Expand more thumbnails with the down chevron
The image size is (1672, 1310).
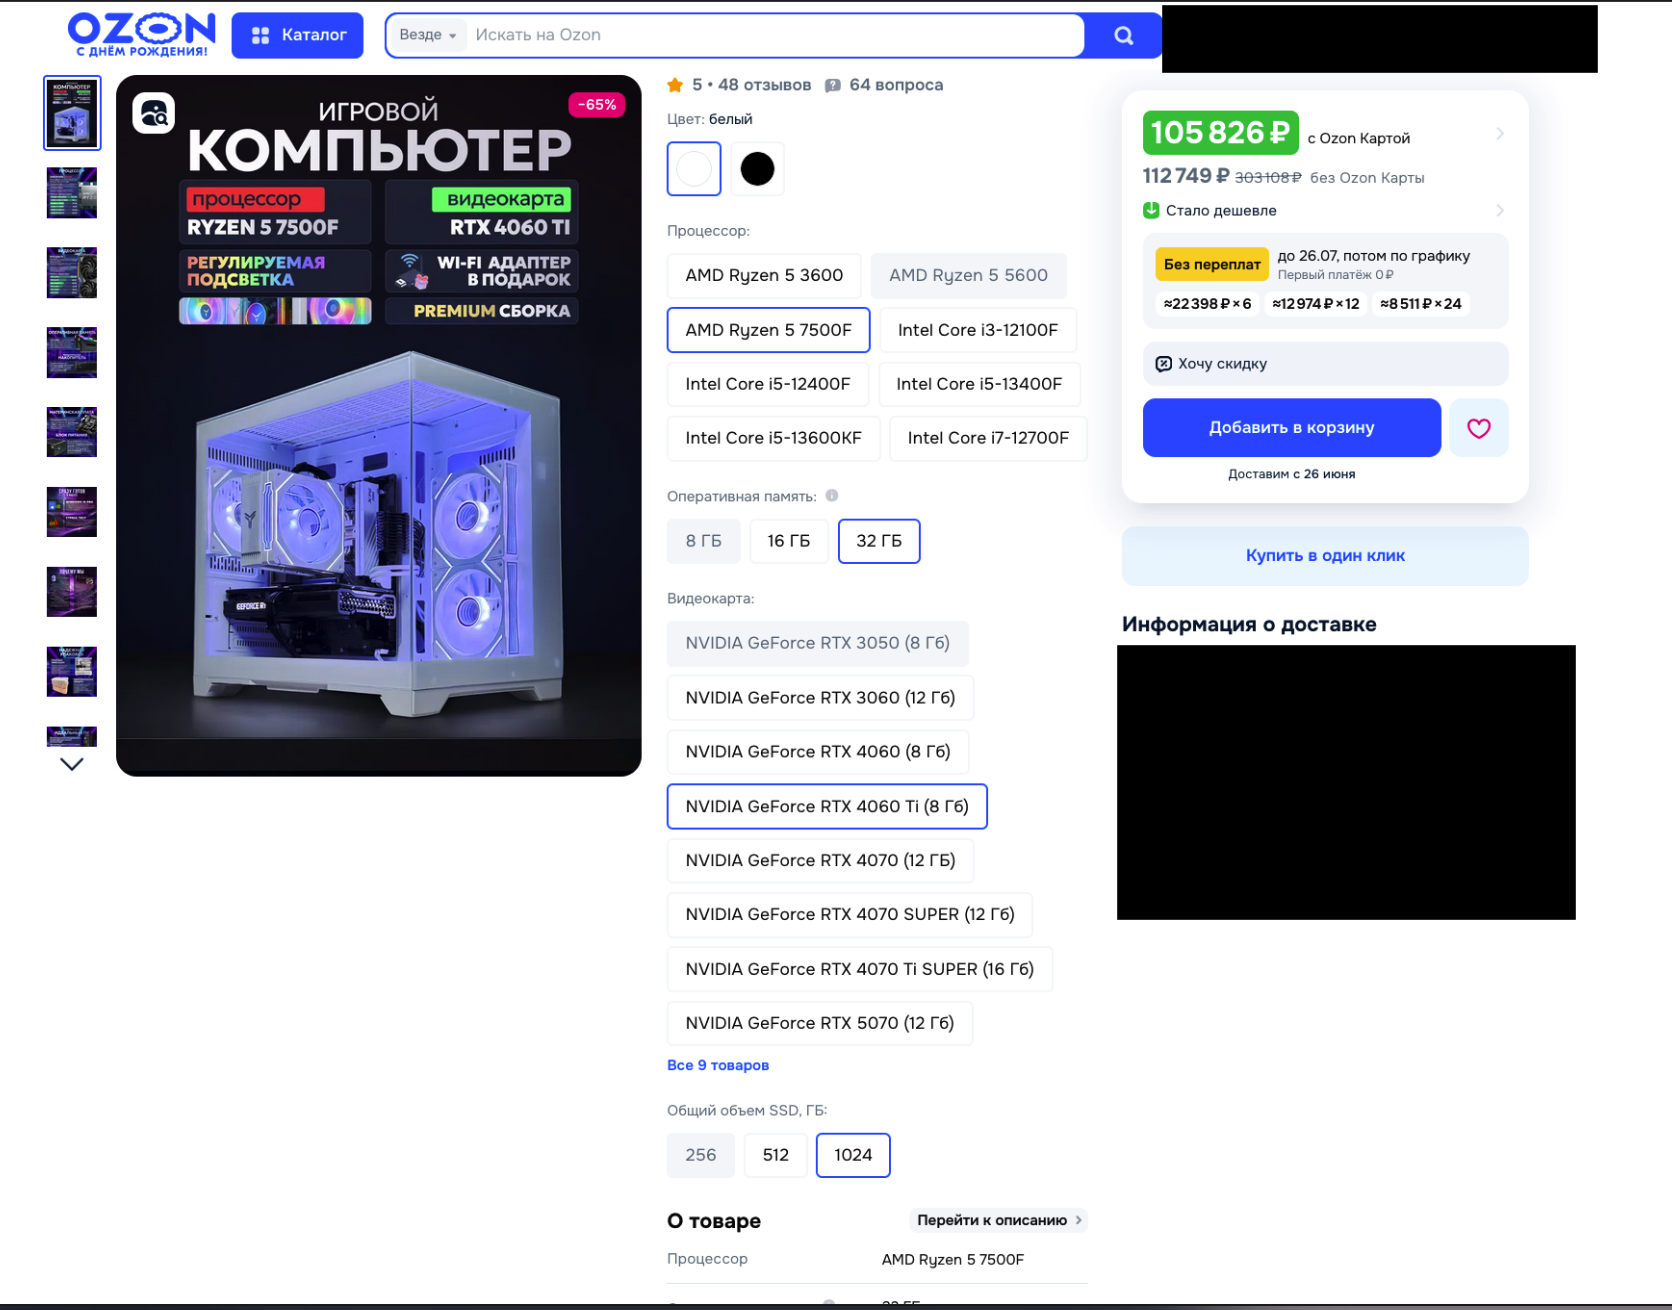72,764
